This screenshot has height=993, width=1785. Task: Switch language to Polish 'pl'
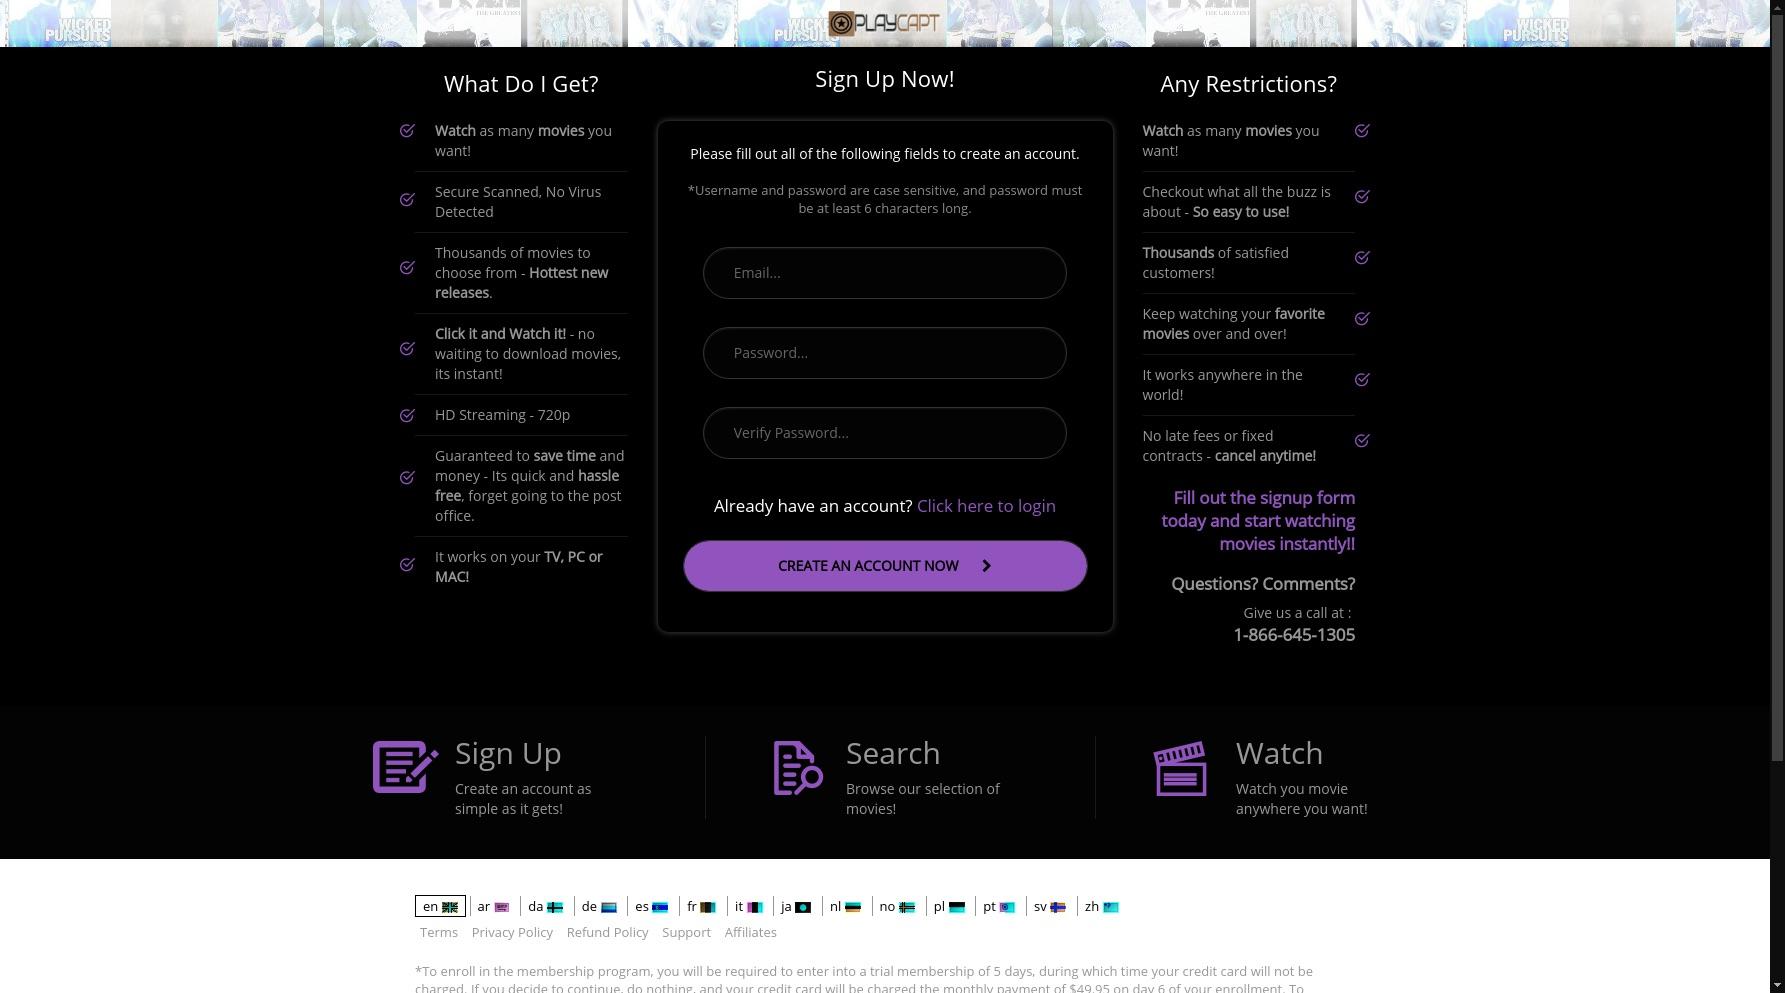(x=949, y=907)
